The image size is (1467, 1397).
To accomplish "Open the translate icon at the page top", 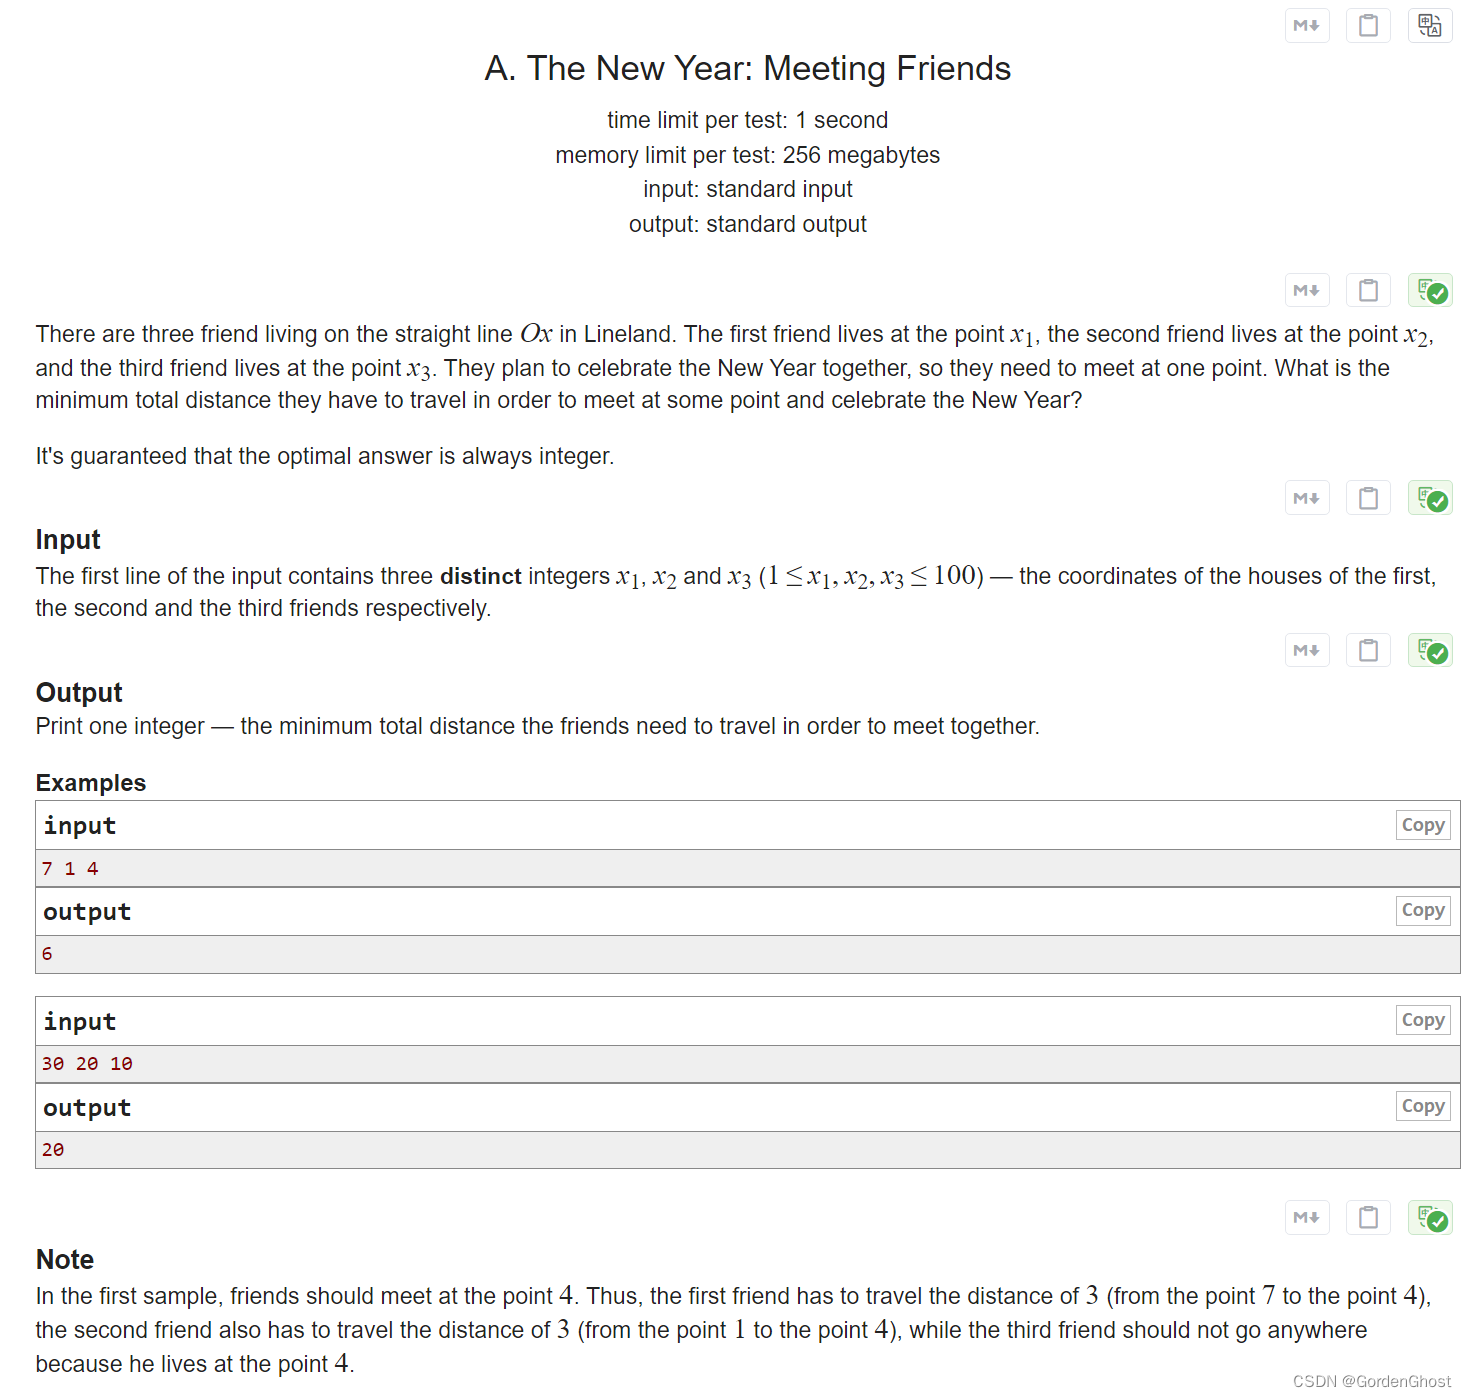I will pos(1429,25).
